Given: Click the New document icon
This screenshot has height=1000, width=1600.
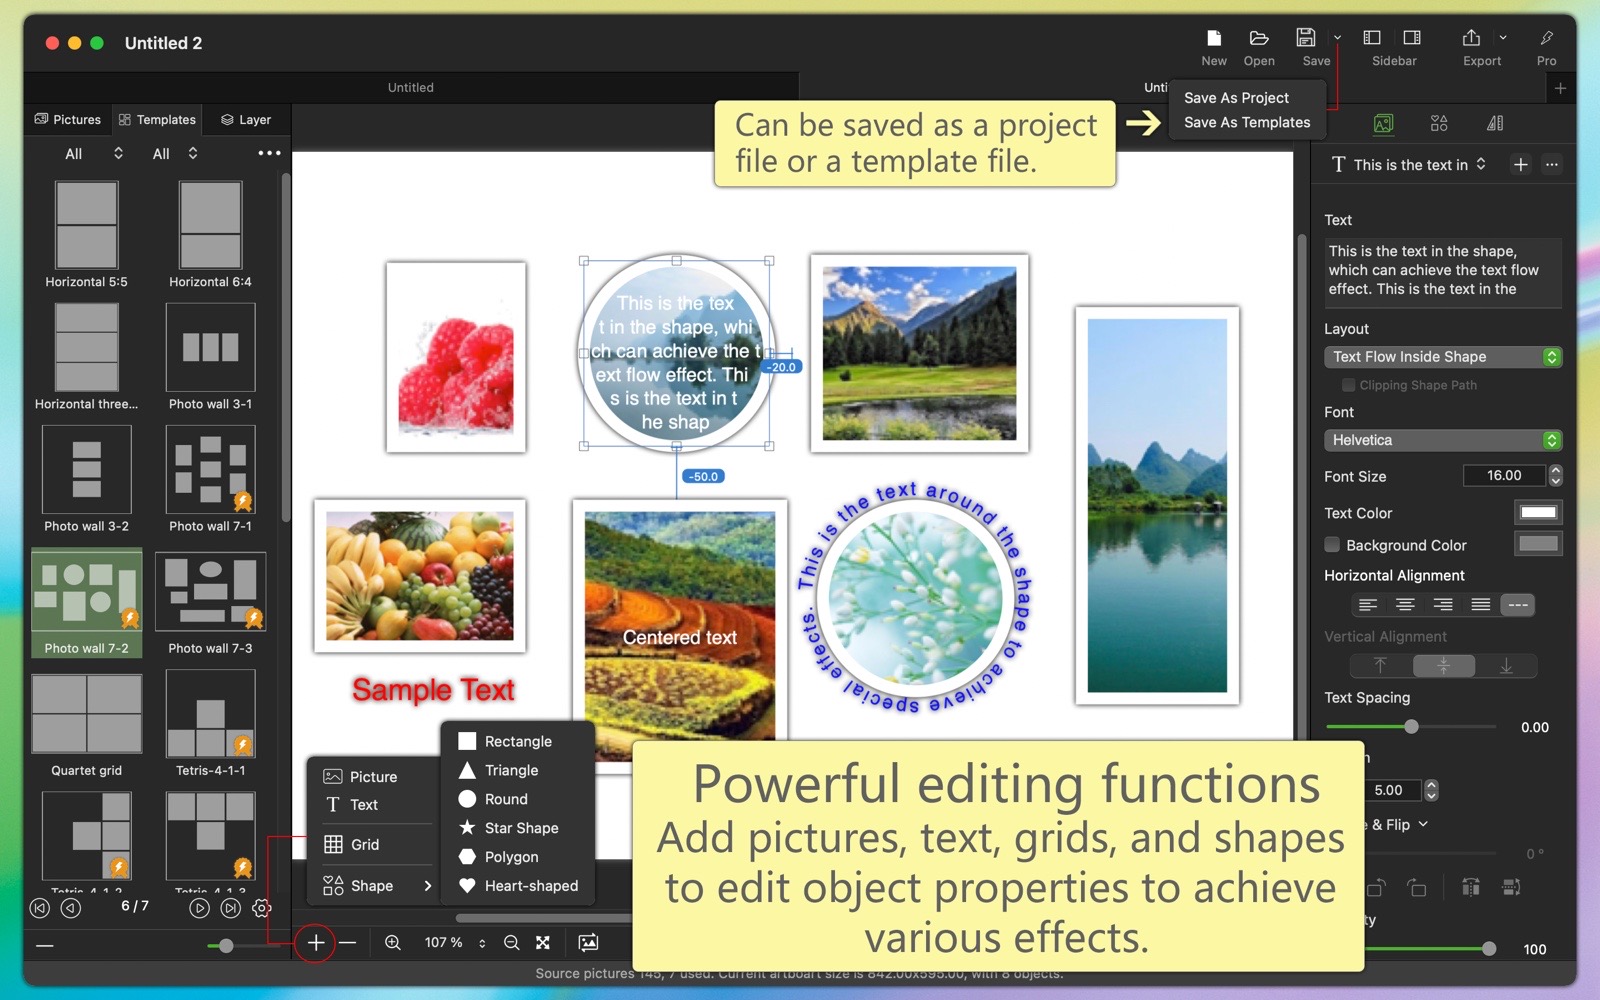Looking at the screenshot, I should (x=1213, y=39).
